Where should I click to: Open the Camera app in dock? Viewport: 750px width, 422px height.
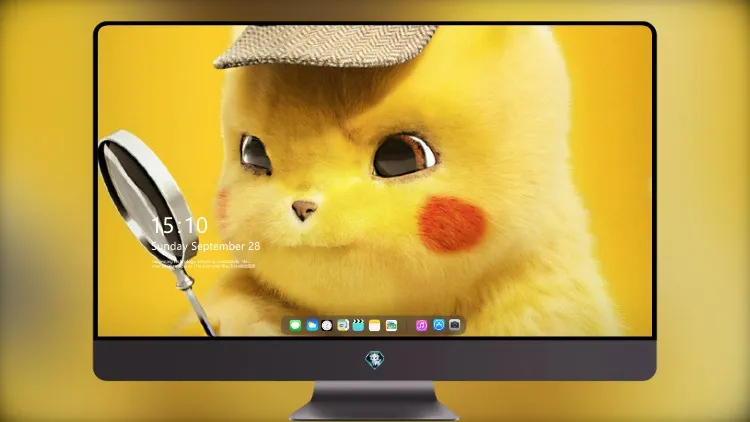[455, 325]
